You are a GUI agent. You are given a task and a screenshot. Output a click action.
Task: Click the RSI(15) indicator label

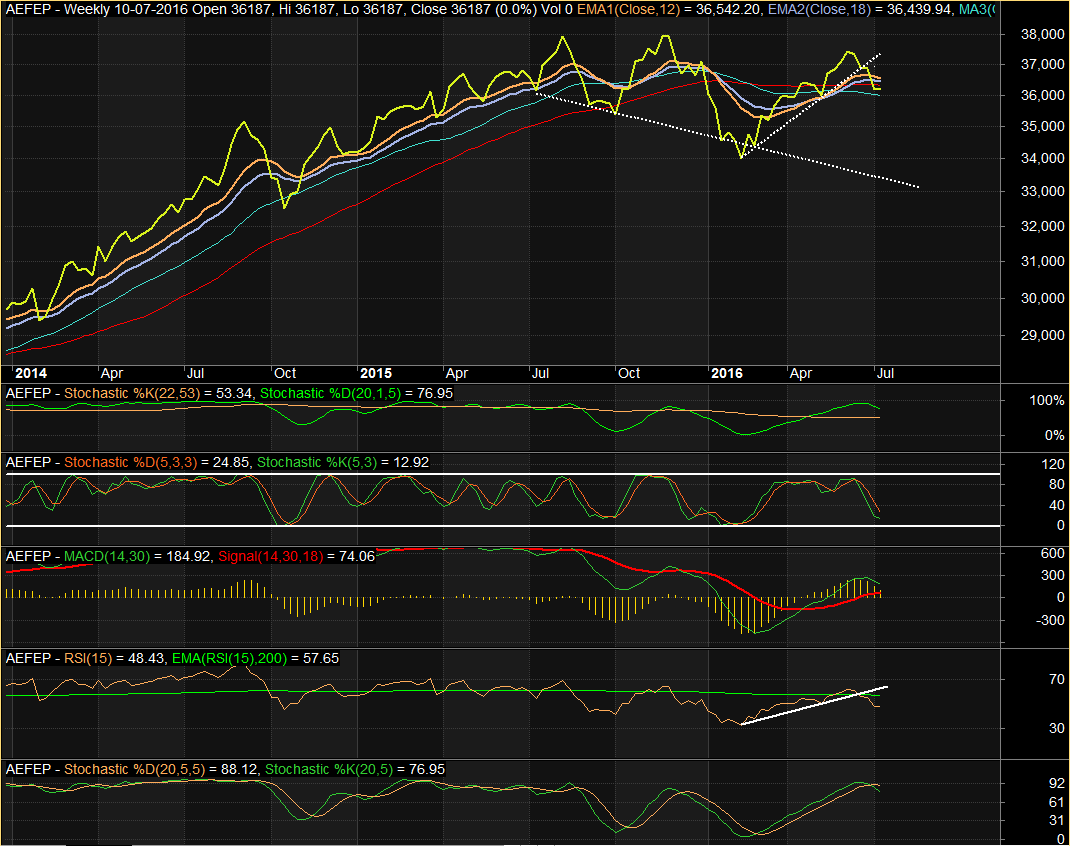[x=84, y=659]
